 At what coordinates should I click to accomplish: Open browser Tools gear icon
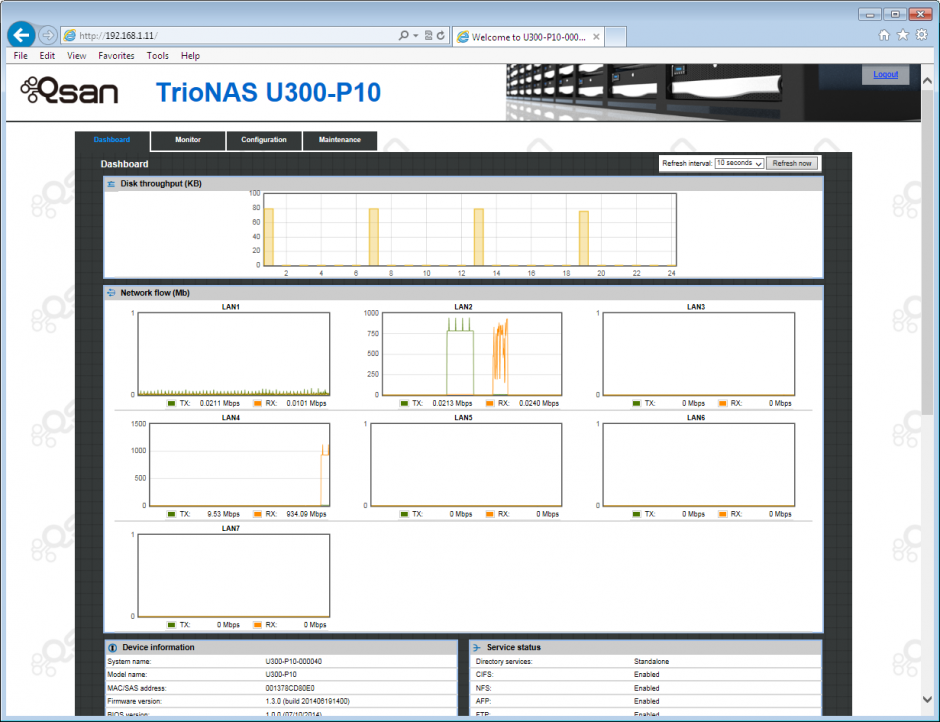921,35
